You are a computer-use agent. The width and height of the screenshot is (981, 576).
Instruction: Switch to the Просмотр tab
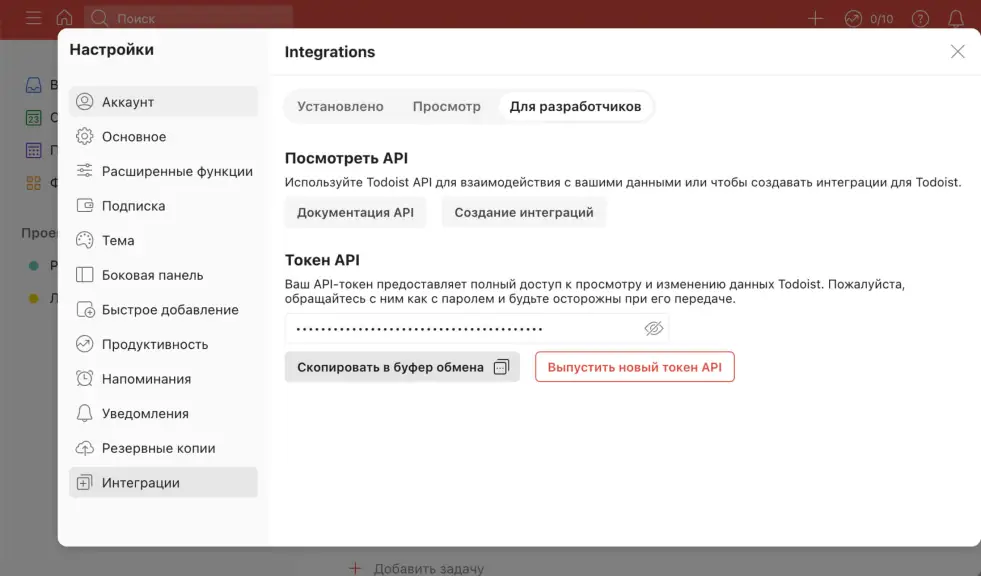pos(446,106)
